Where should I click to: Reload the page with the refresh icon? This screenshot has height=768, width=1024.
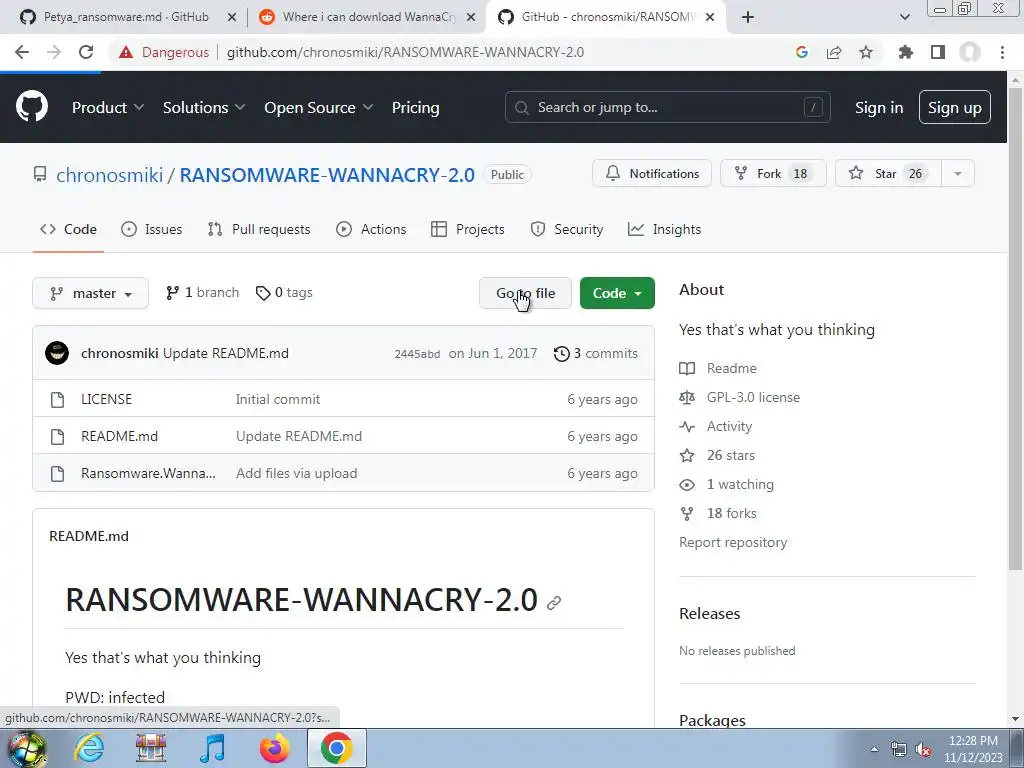[86, 52]
